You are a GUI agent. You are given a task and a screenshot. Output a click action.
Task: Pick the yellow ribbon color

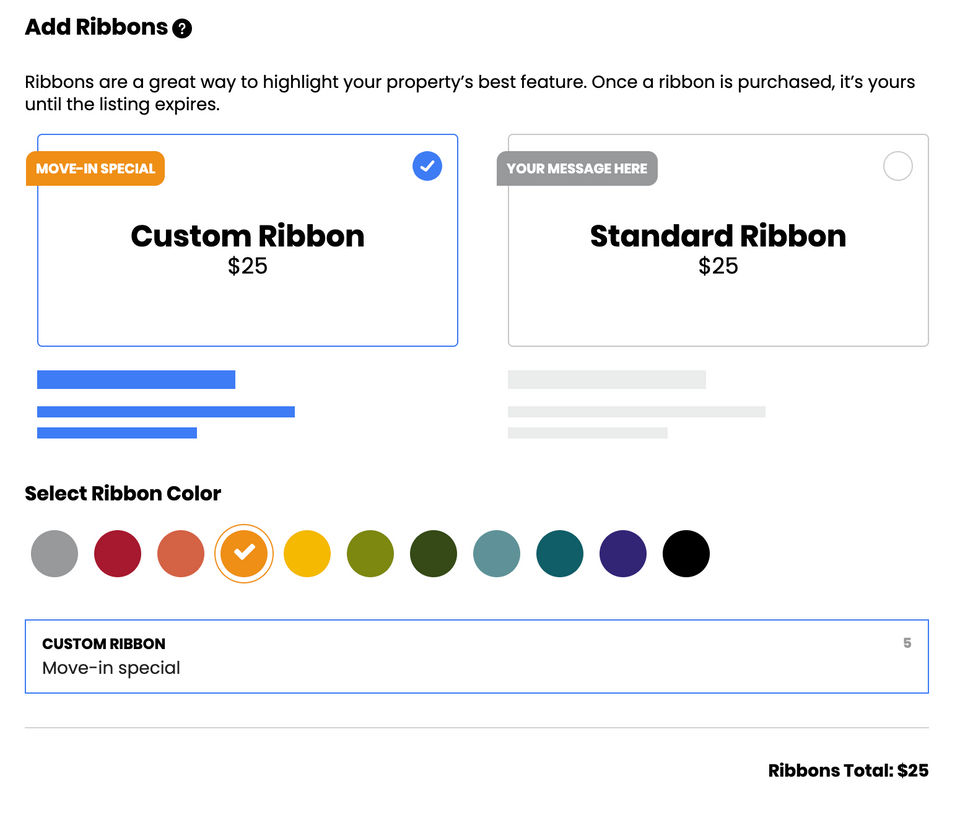point(307,554)
